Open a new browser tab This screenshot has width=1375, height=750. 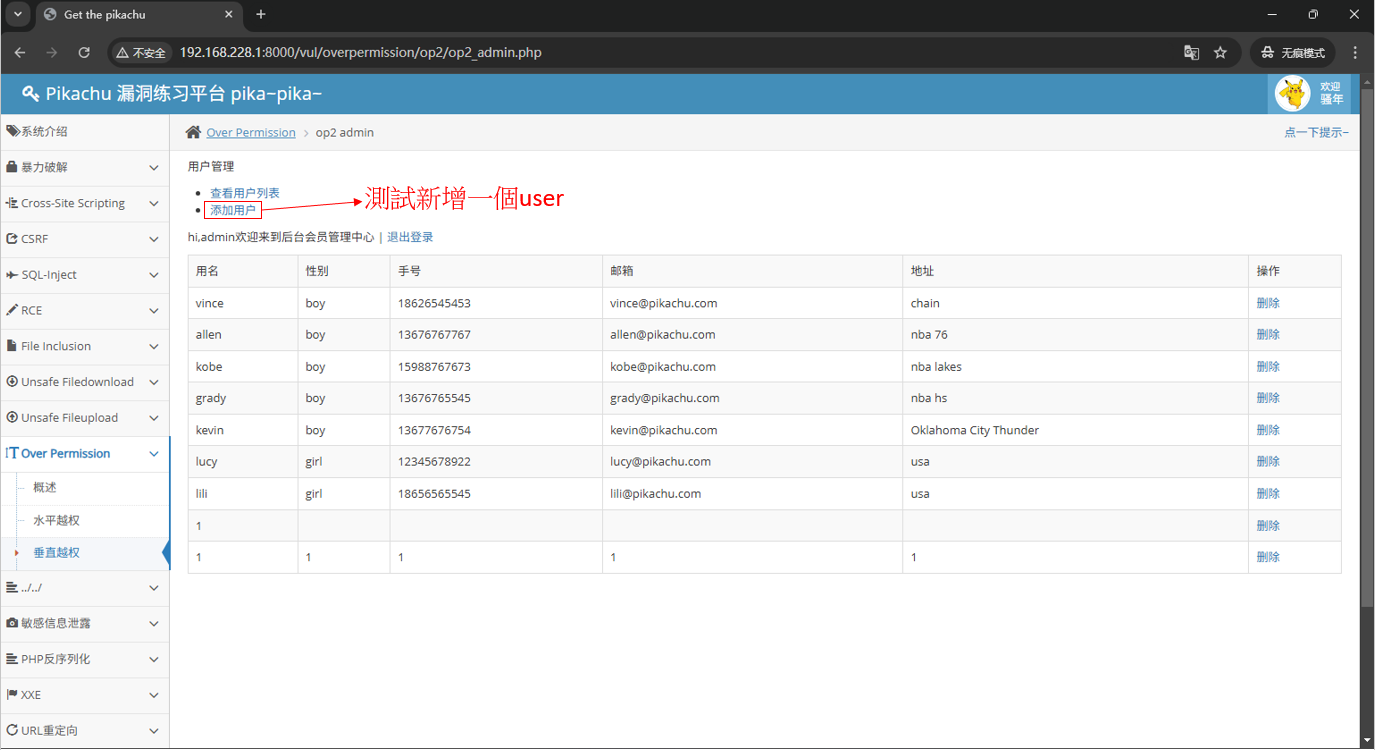coord(261,15)
